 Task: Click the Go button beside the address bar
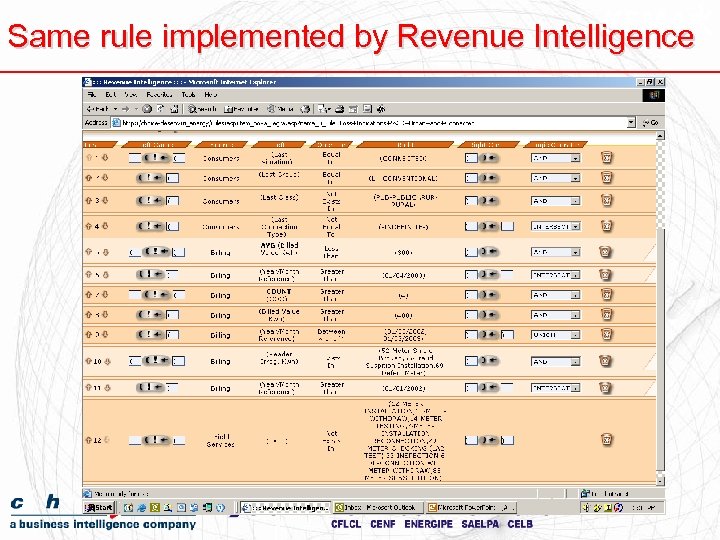(650, 123)
